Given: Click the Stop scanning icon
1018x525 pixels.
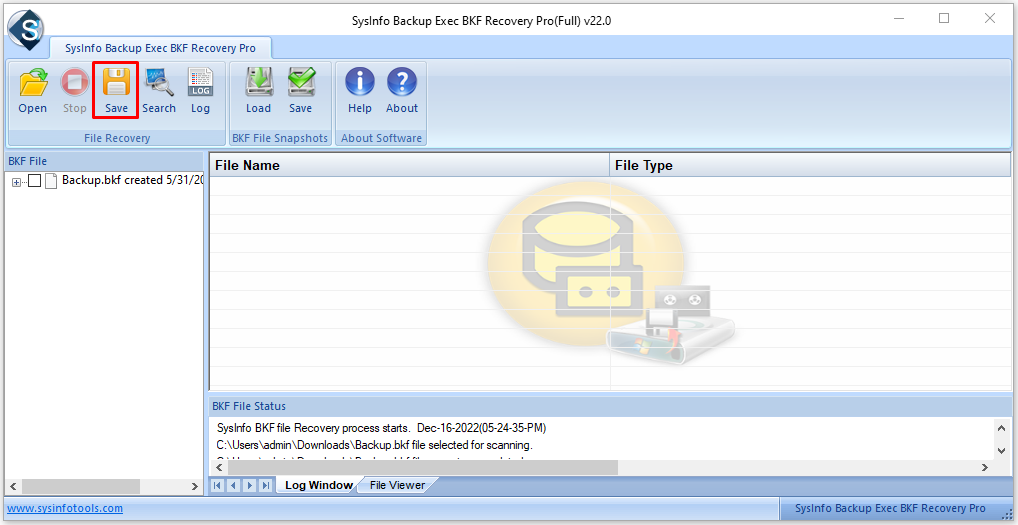Looking at the screenshot, I should (x=75, y=91).
